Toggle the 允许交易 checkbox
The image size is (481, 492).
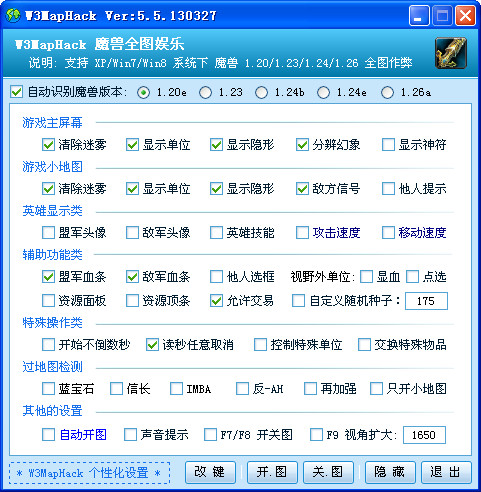pos(216,301)
